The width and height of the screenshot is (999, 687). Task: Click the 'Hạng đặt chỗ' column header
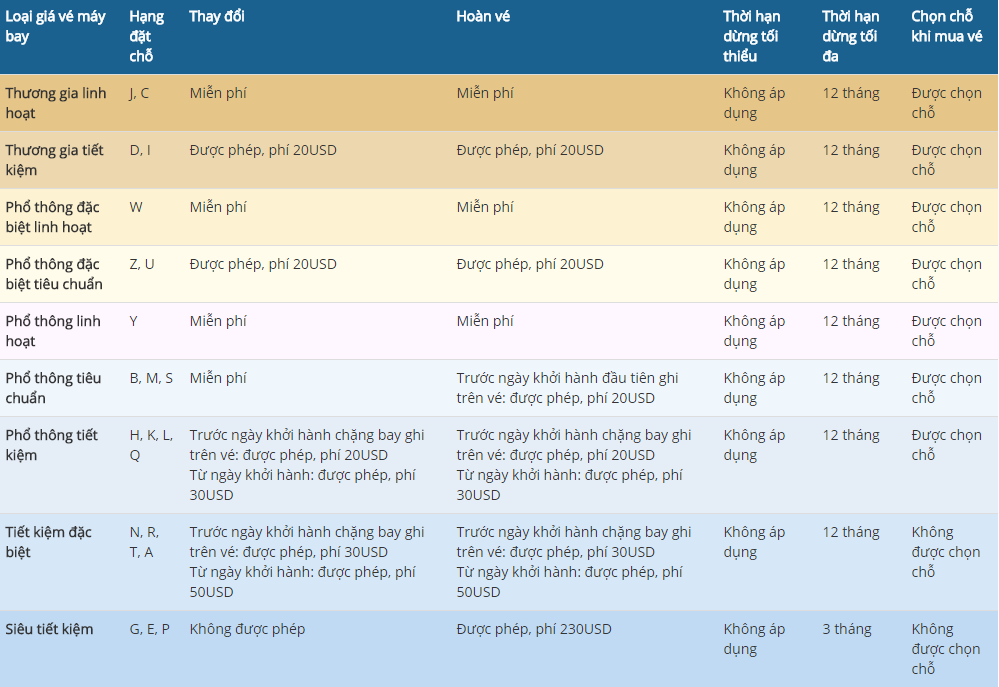(x=147, y=36)
